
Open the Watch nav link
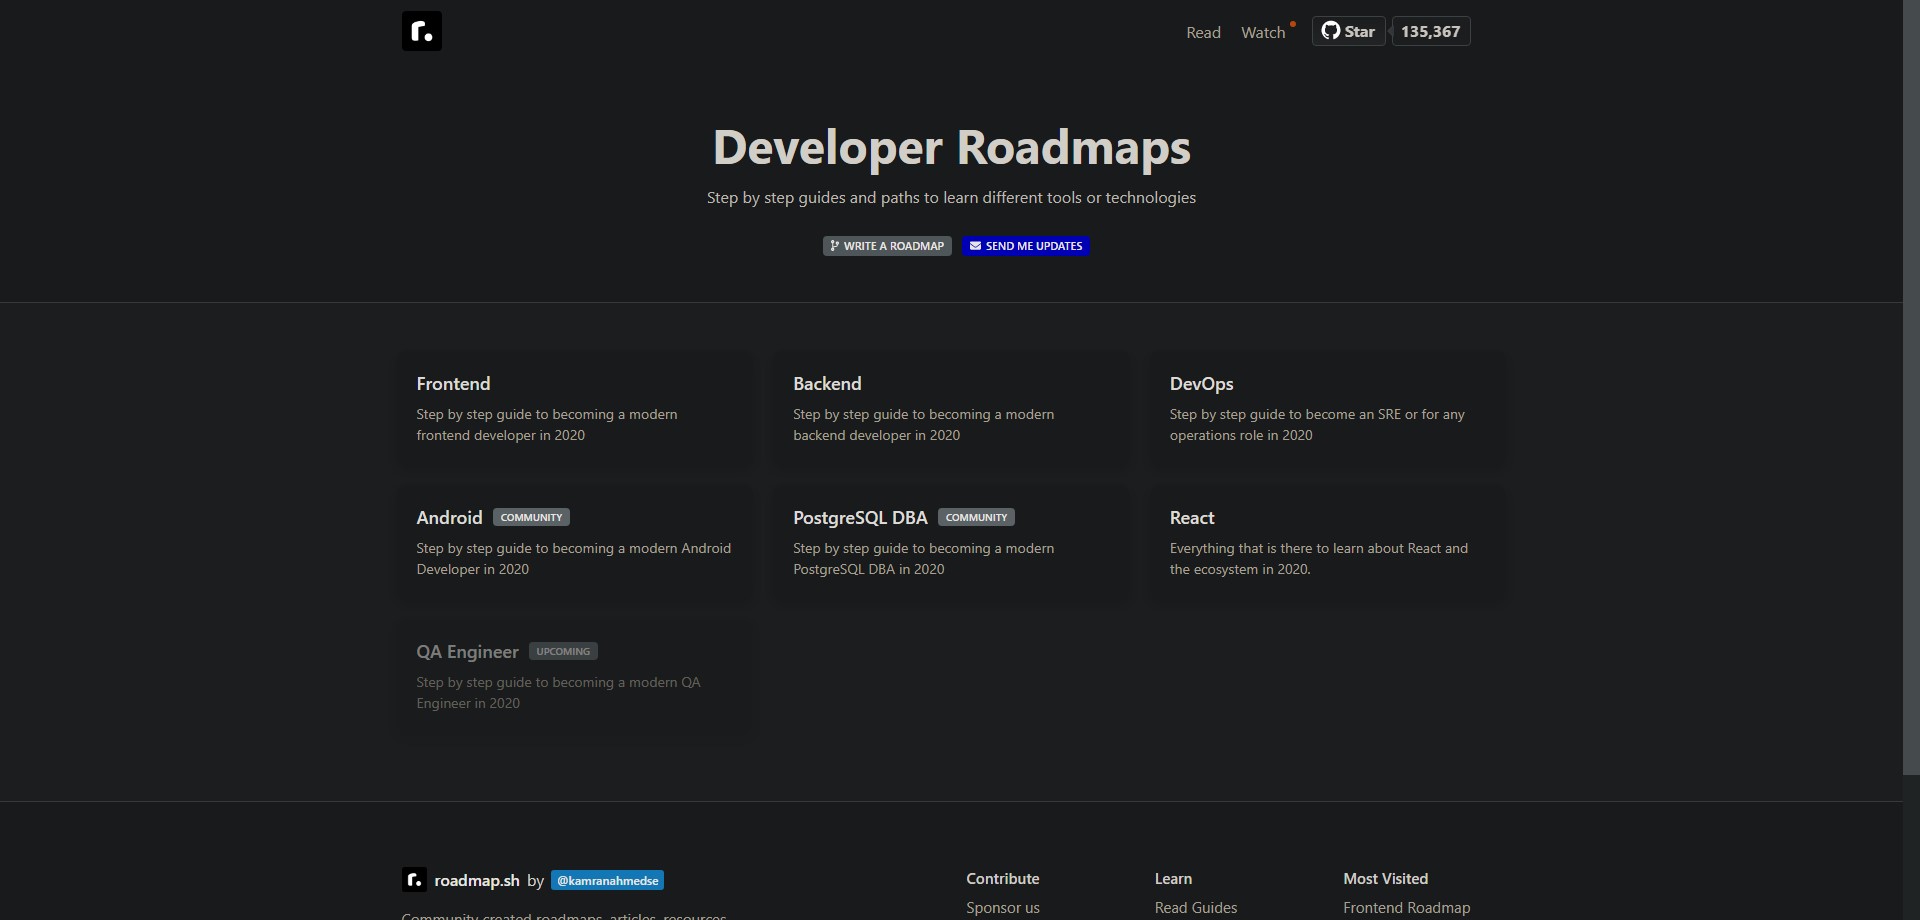pos(1263,32)
